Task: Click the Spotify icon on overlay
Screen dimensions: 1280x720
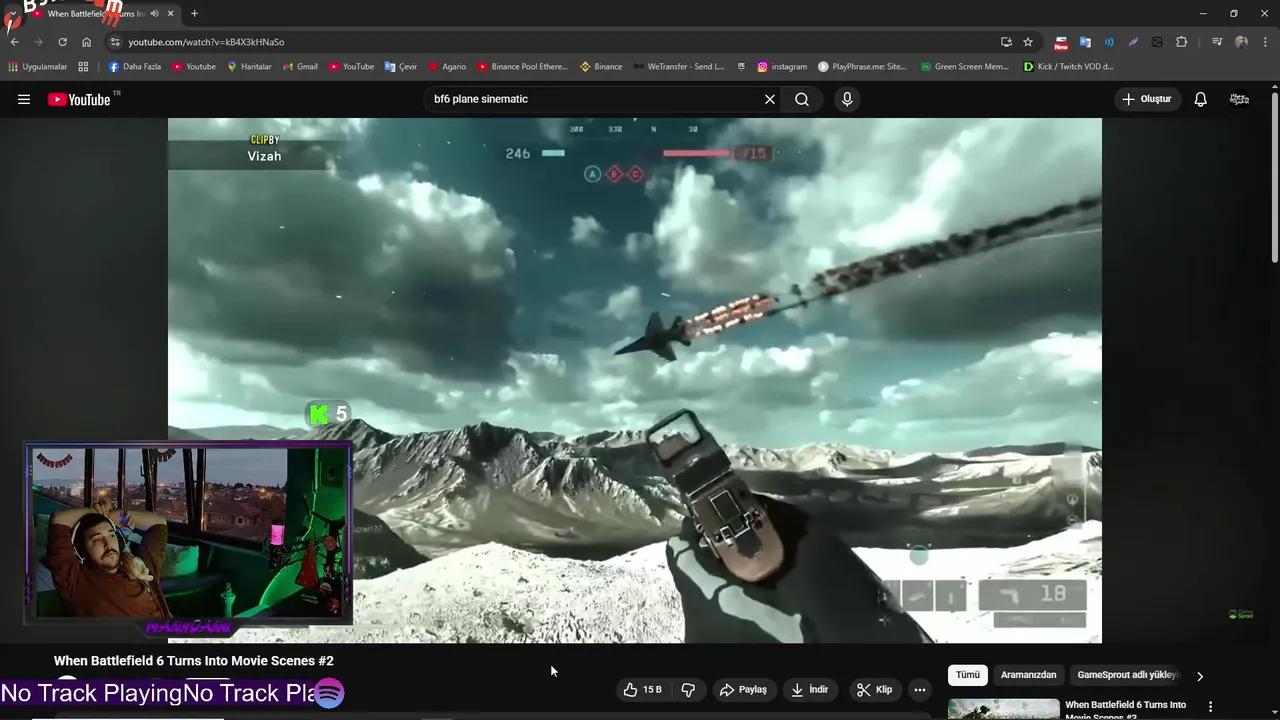Action: pos(329,693)
